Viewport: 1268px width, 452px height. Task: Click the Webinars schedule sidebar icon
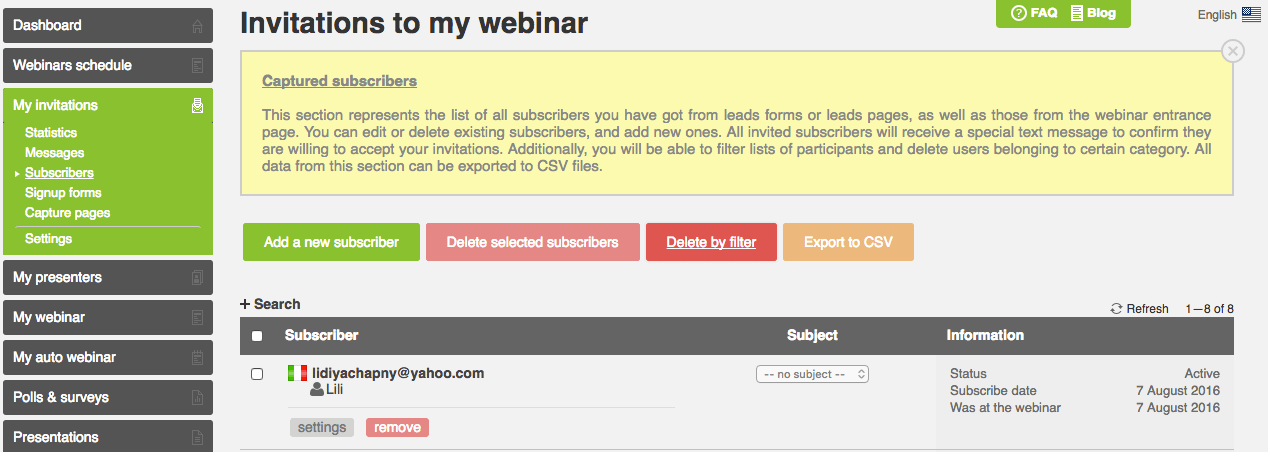[x=197, y=66]
